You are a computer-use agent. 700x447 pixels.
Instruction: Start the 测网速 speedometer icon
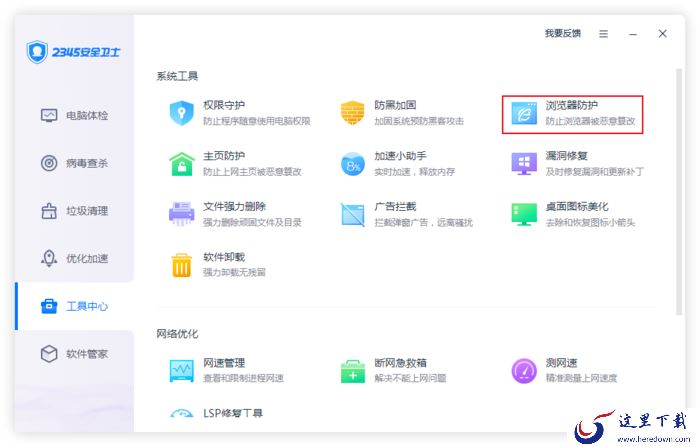[x=524, y=371]
